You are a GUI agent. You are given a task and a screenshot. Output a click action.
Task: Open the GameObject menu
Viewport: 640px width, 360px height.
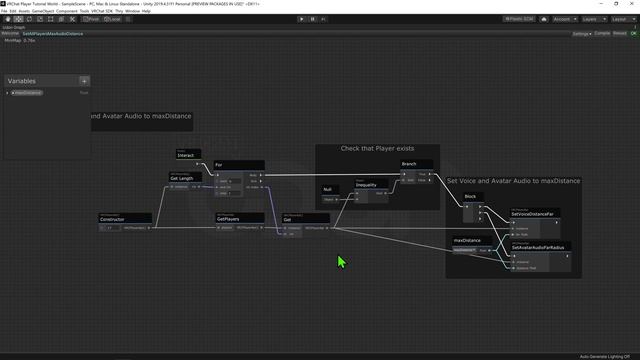(x=43, y=11)
